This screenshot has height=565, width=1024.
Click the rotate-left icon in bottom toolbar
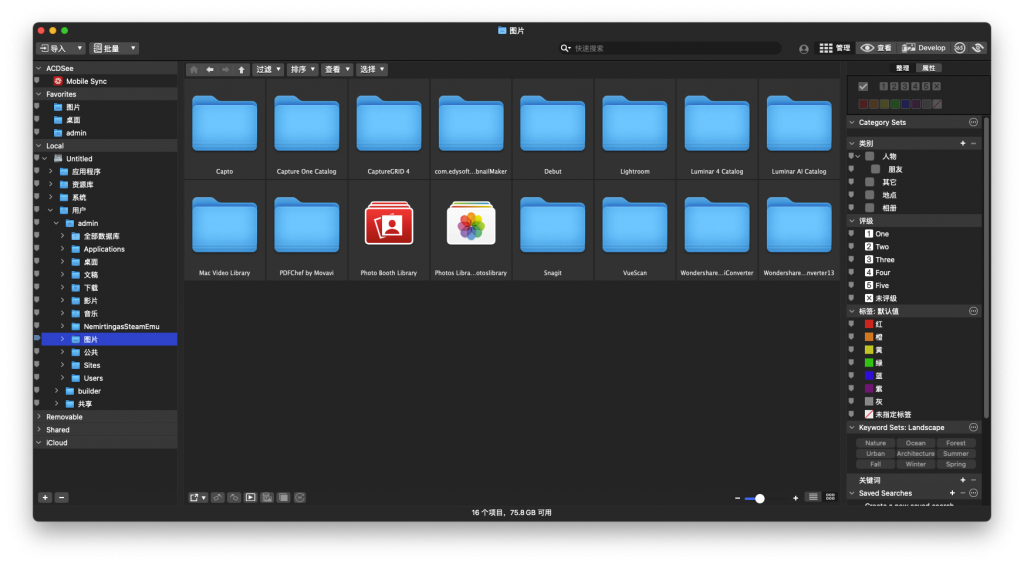click(218, 498)
